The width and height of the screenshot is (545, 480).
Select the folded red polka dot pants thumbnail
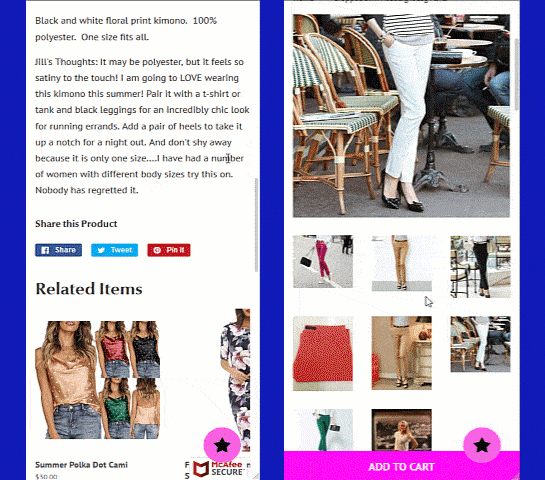(323, 353)
